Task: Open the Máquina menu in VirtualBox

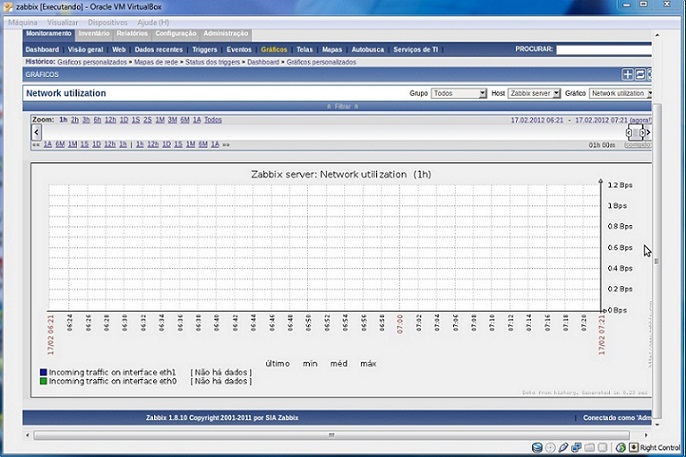Action: 23,22
